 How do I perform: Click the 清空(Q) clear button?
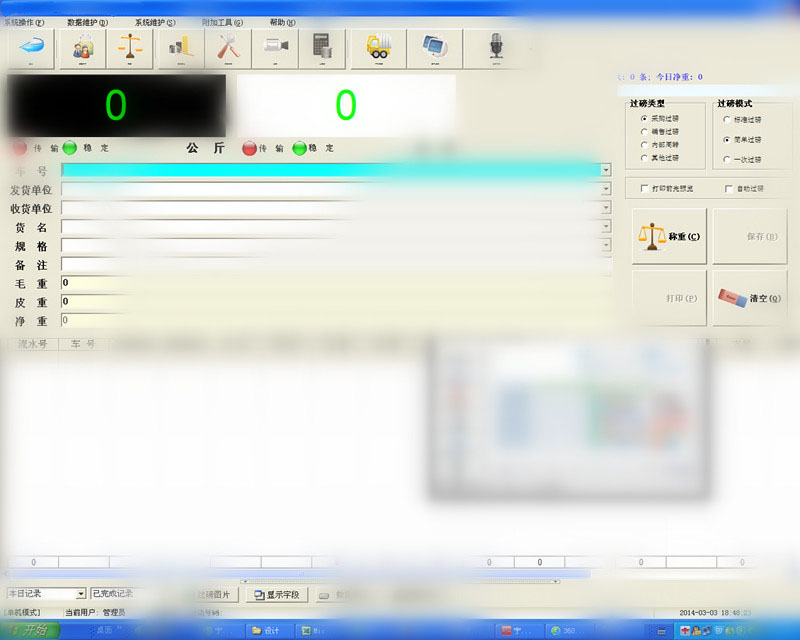[750, 298]
